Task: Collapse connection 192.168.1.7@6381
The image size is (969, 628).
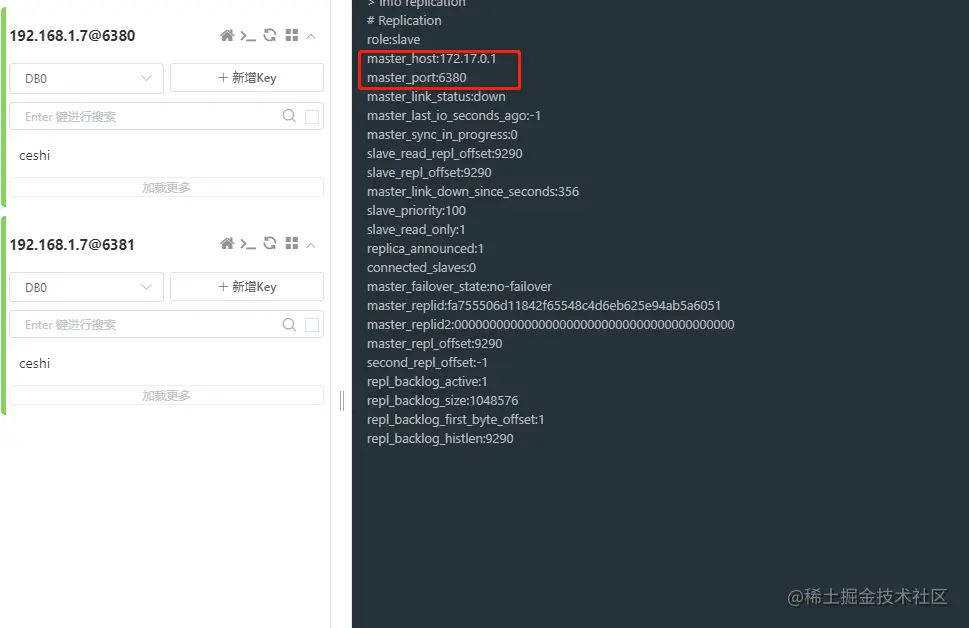Action: (x=311, y=245)
